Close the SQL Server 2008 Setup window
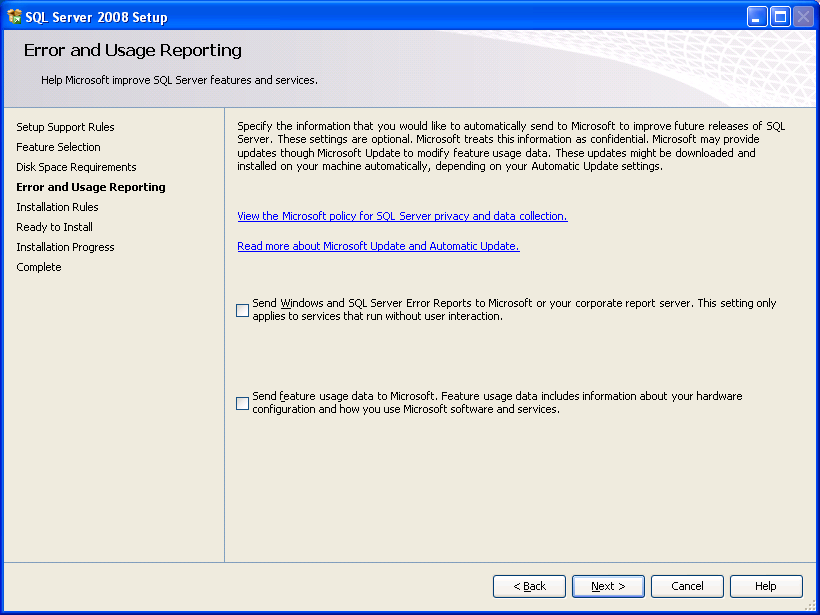 [x=803, y=17]
